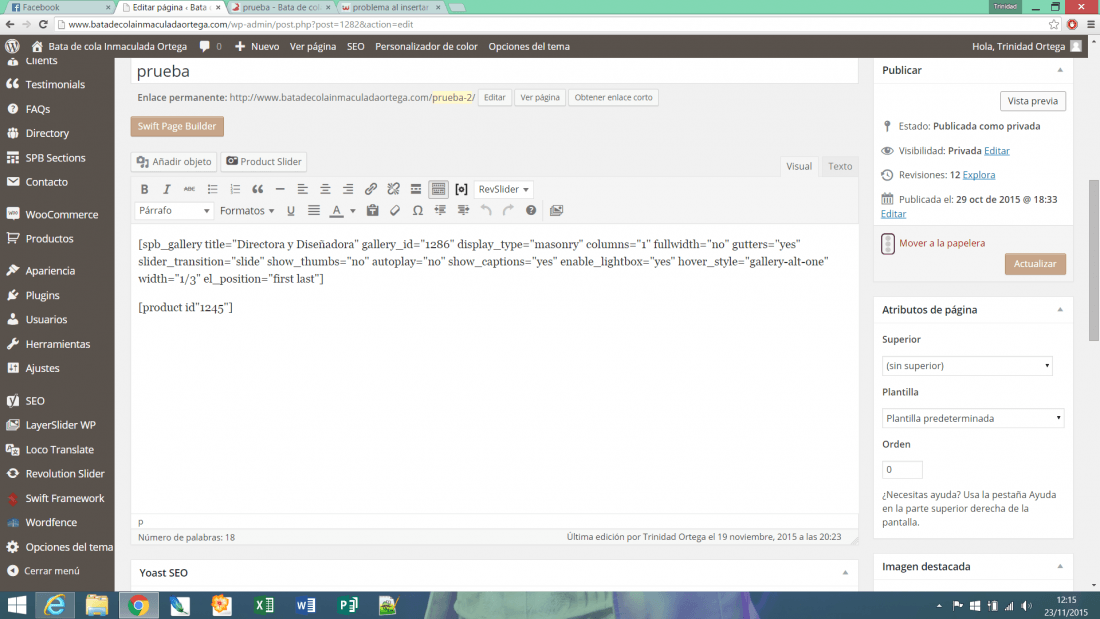This screenshot has height=619, width=1100.
Task: Toggle paste as plain text
Action: pyautogui.click(x=373, y=211)
